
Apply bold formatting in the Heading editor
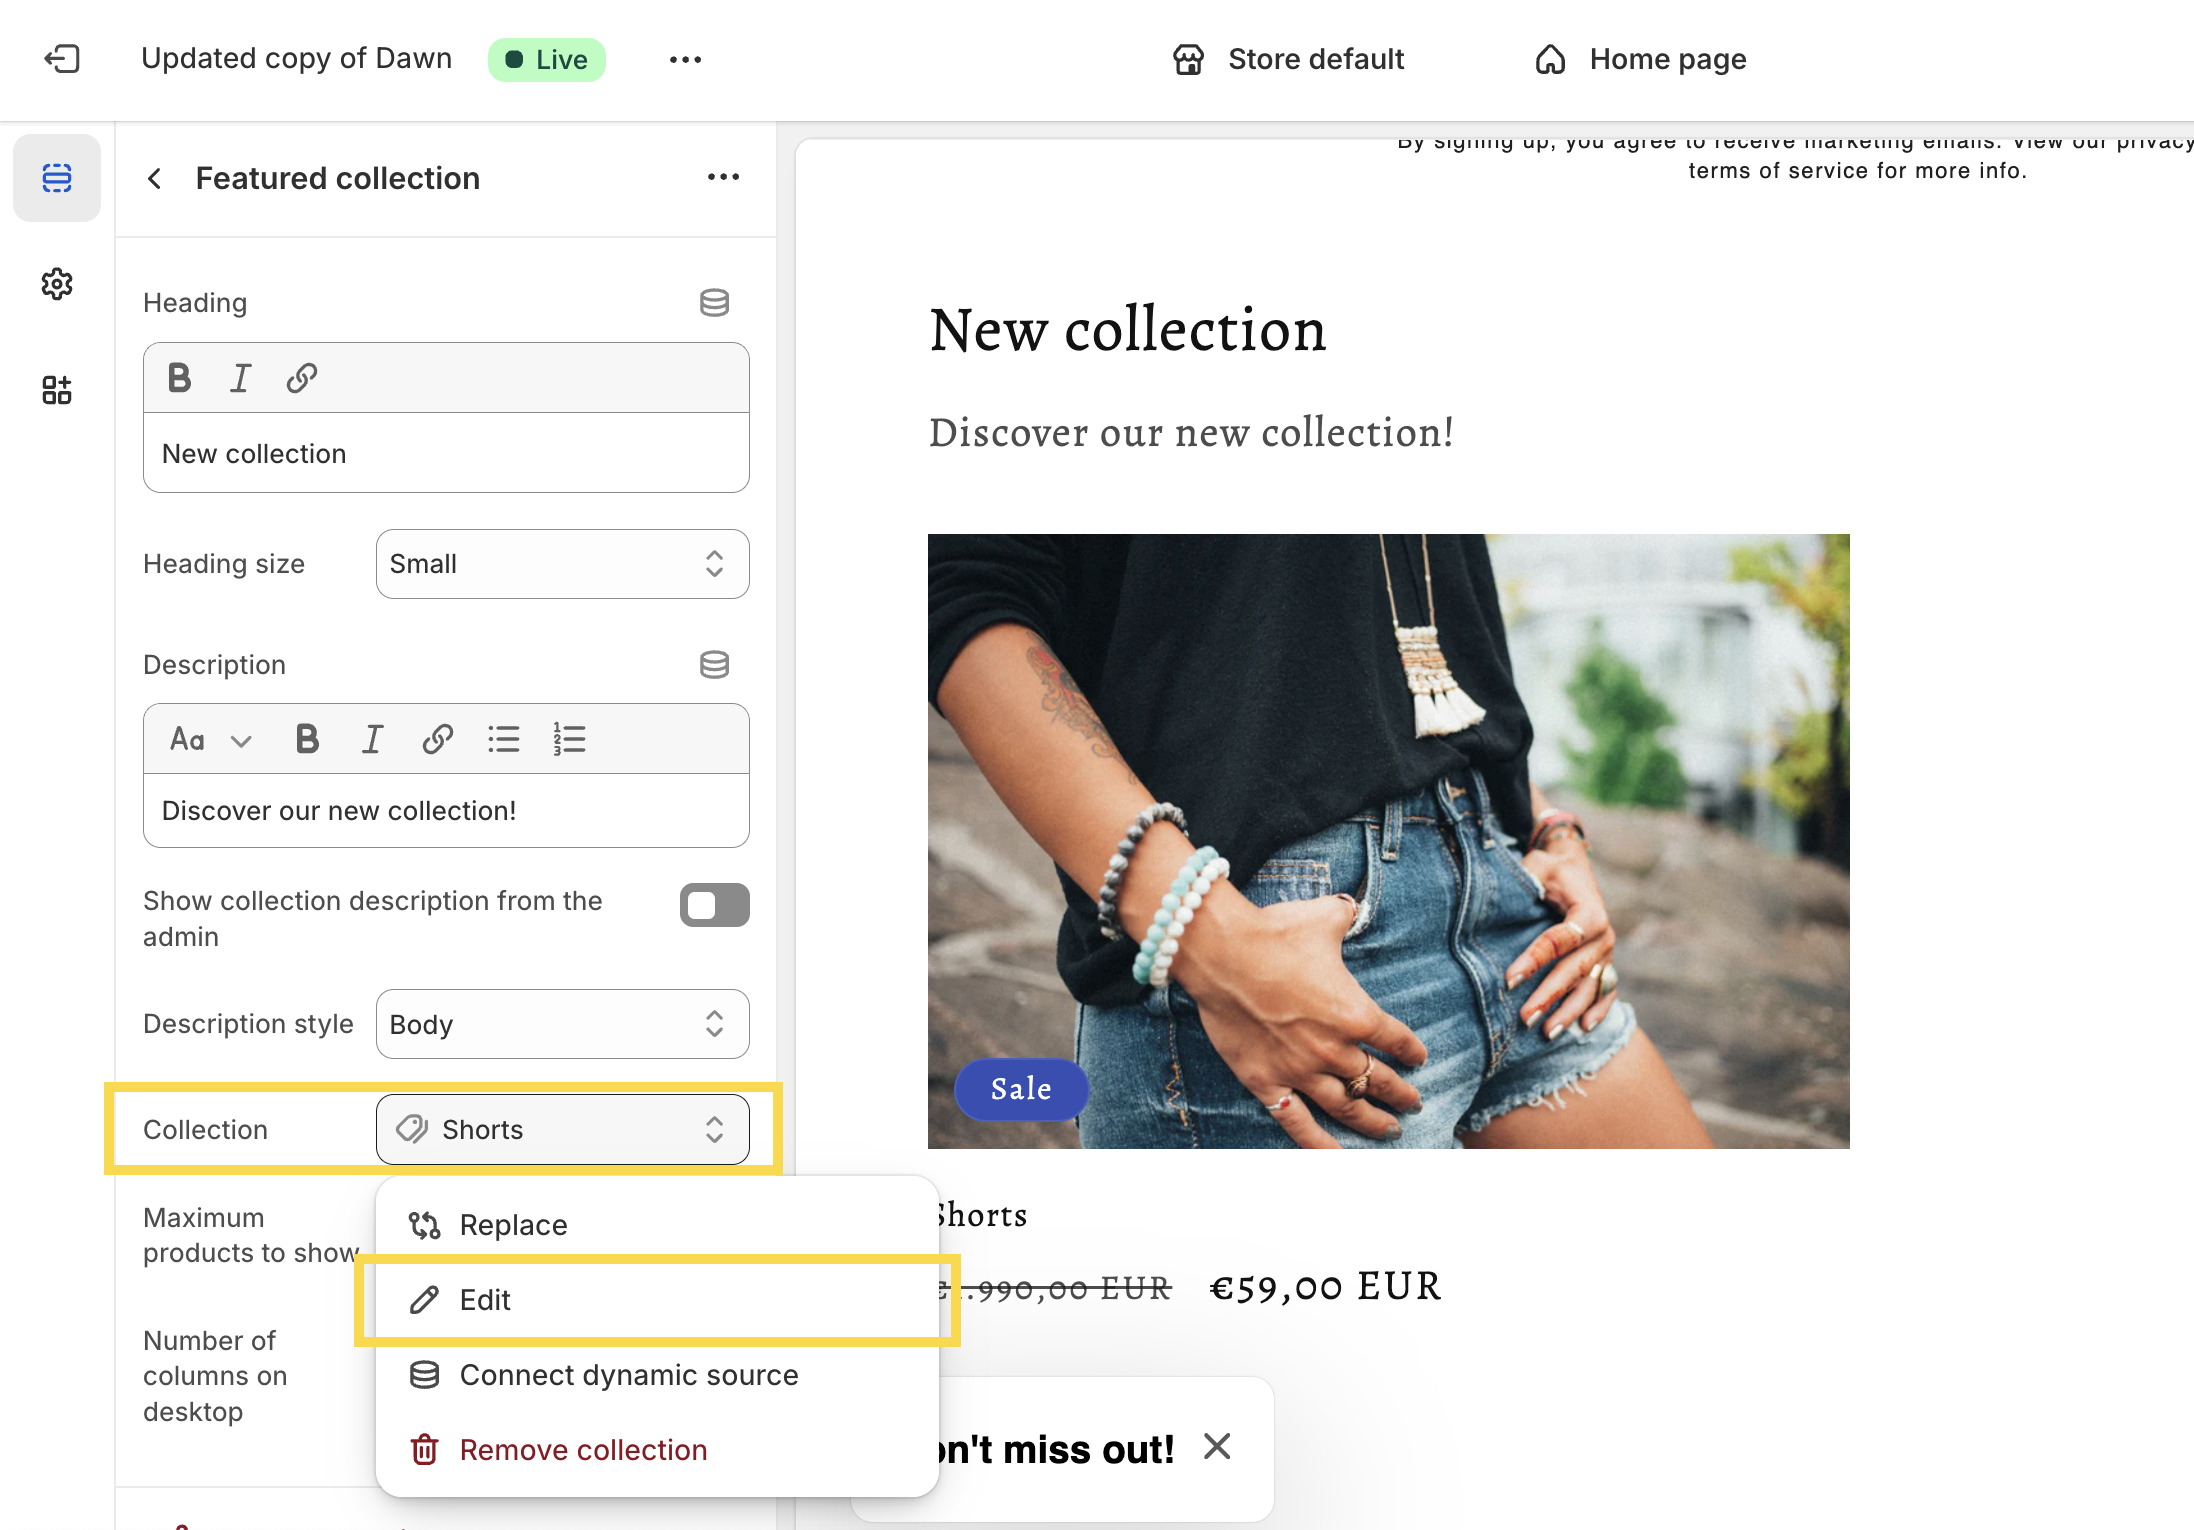pos(180,377)
